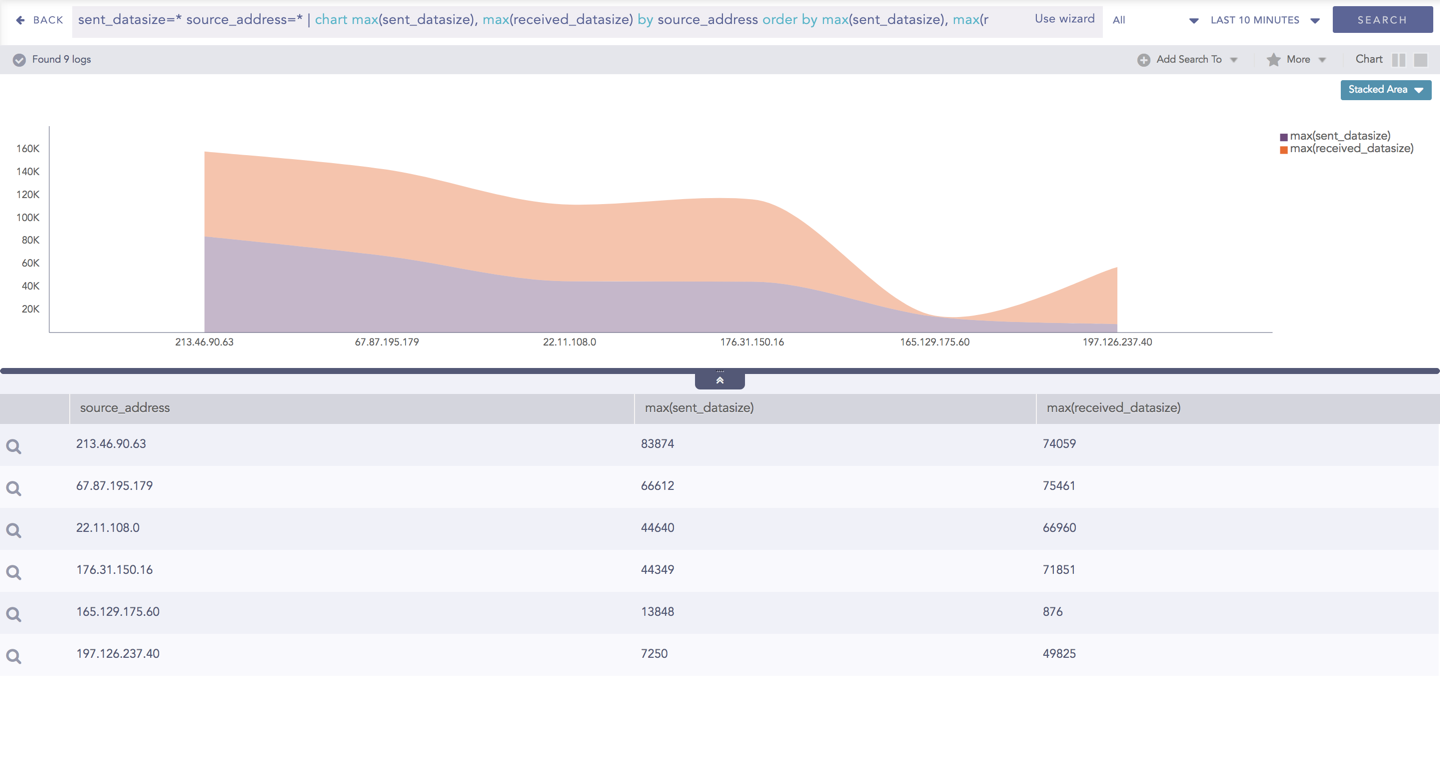Click the star icon next to More
1440x773 pixels.
1273,60
